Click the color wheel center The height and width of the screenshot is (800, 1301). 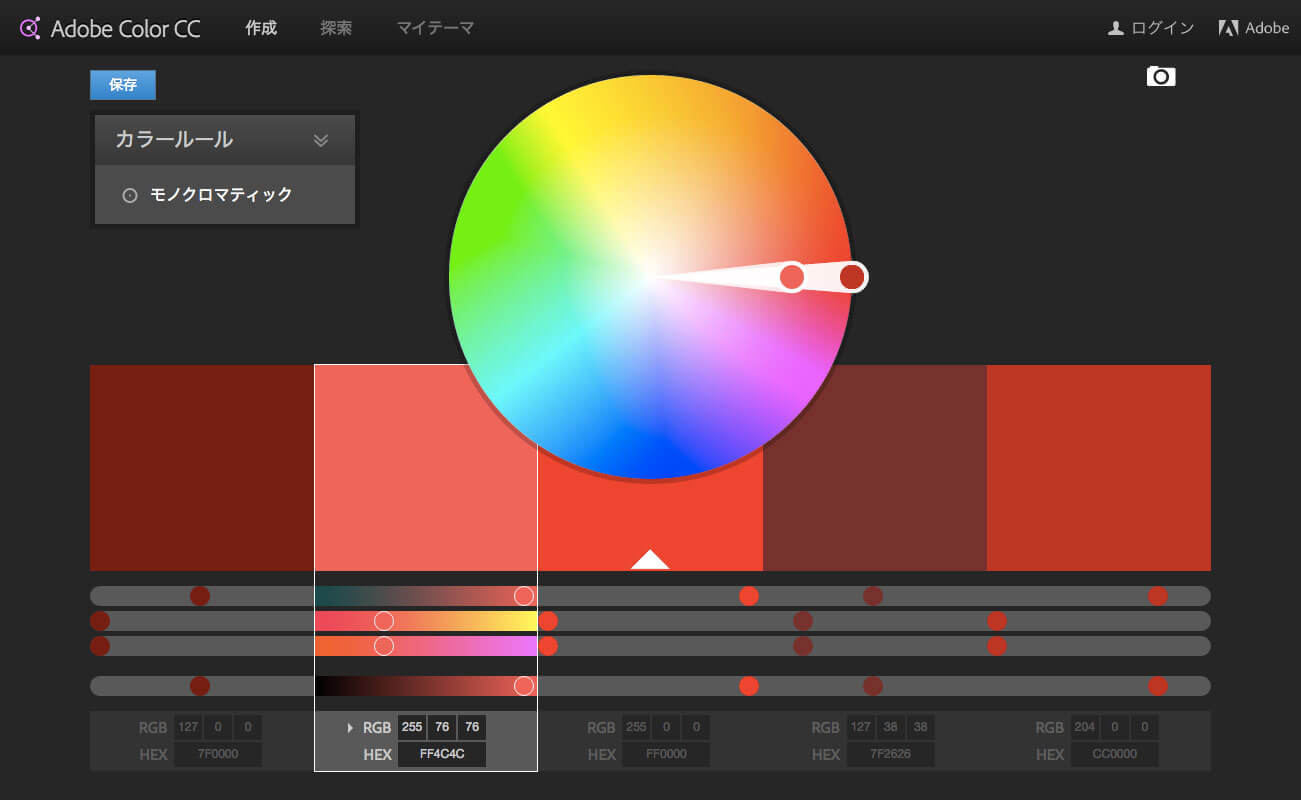[x=650, y=277]
